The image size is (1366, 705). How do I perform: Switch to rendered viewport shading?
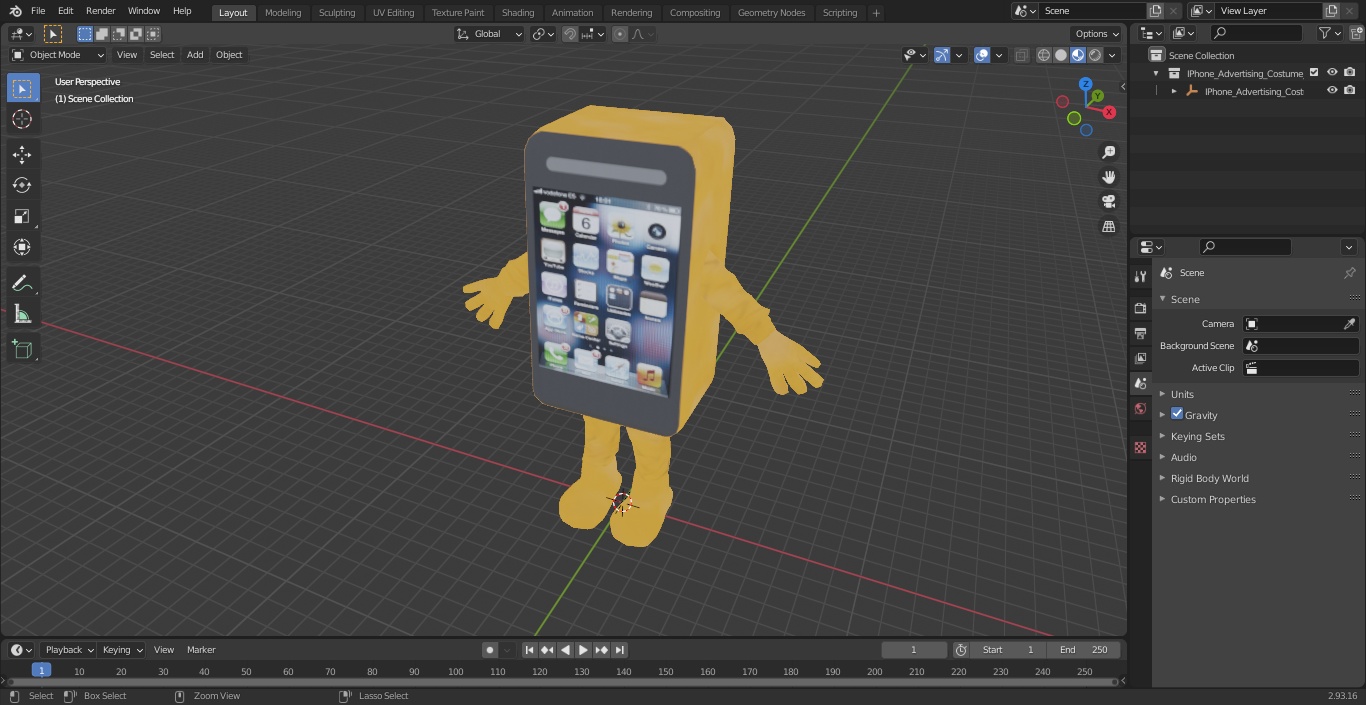click(x=1095, y=55)
